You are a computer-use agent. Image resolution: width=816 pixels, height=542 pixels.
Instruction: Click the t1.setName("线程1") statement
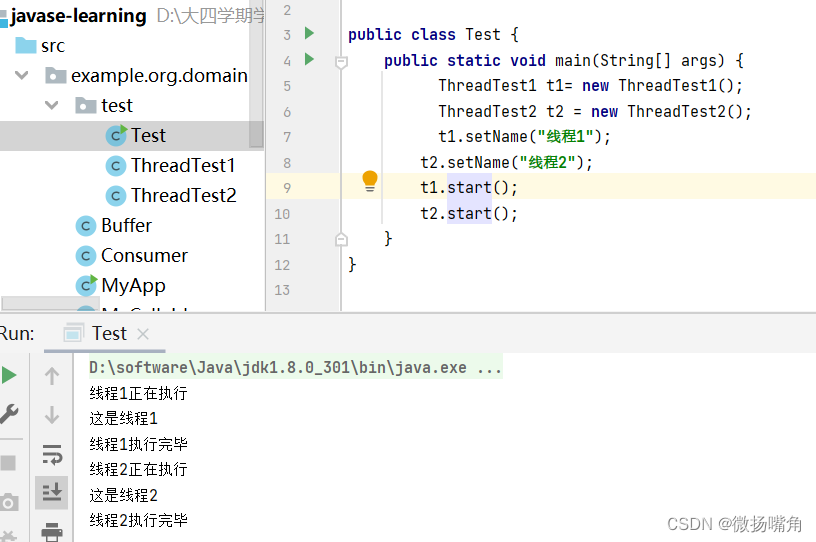click(524, 136)
